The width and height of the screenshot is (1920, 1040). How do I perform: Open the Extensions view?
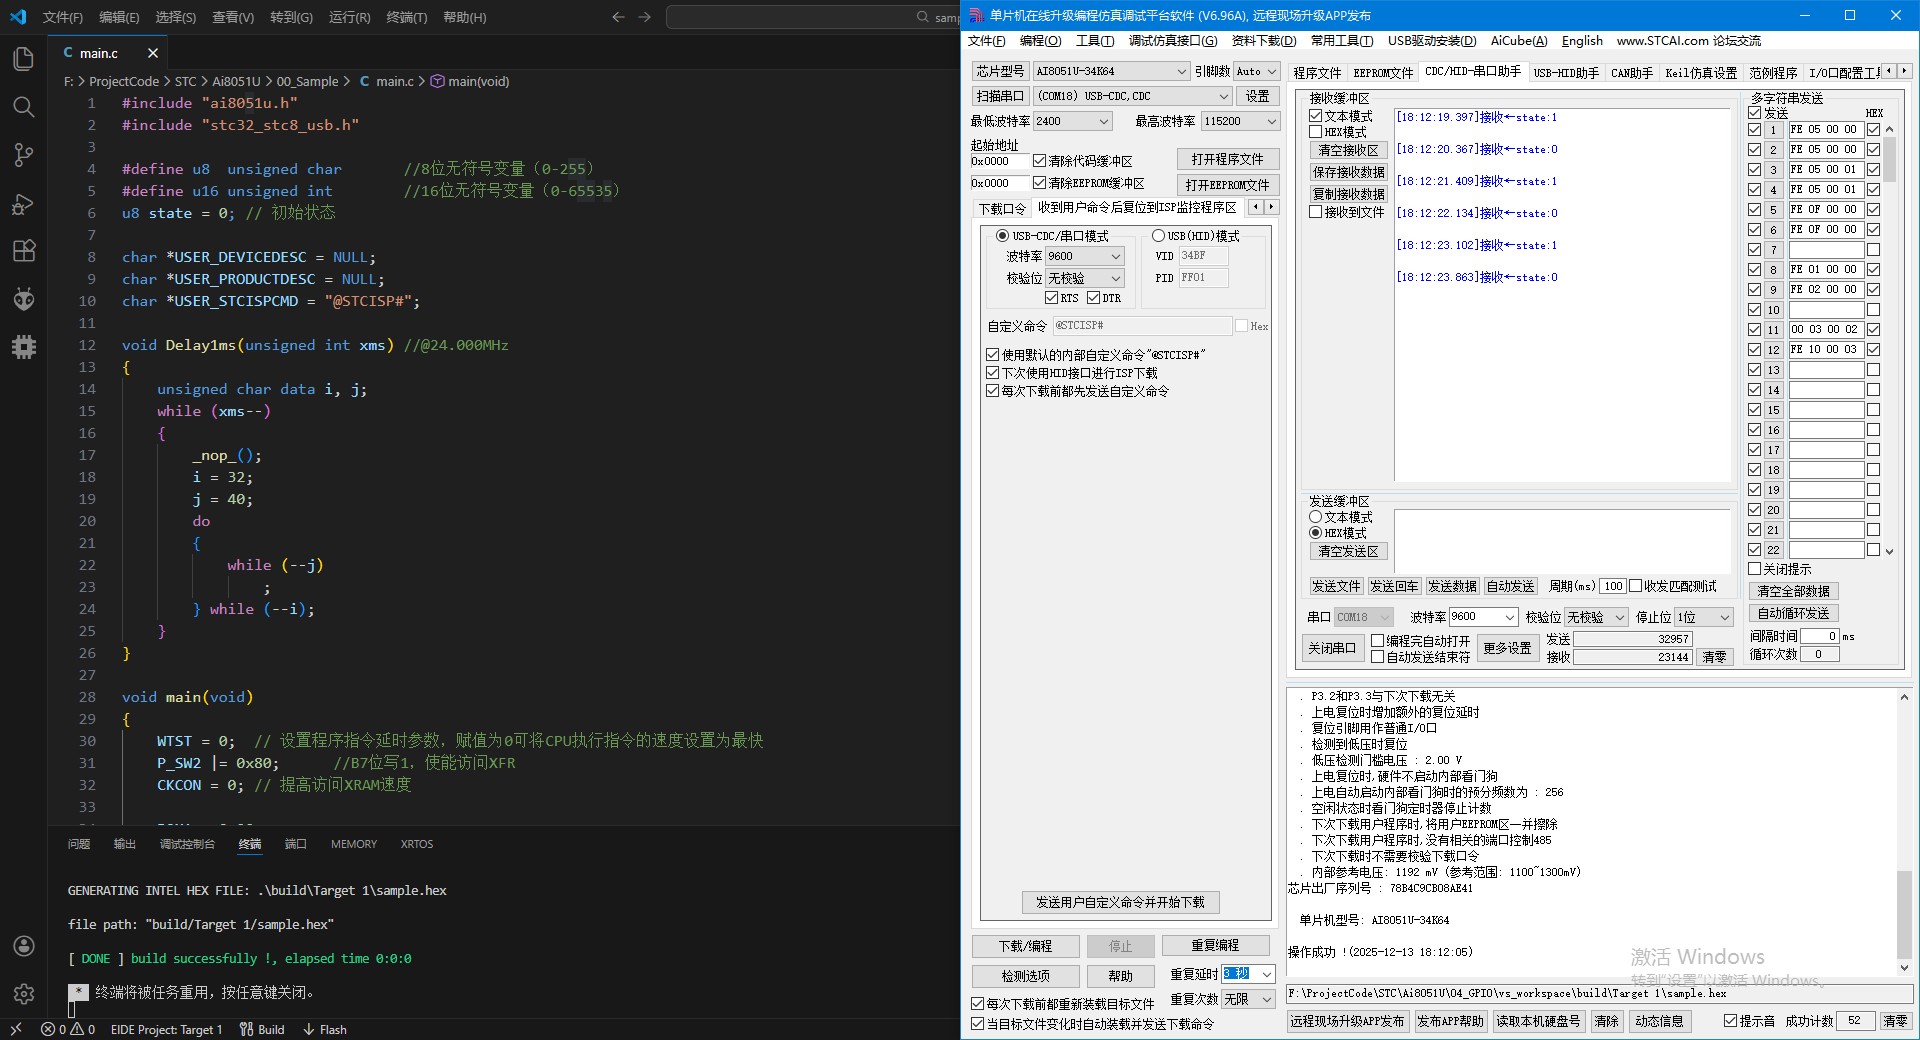point(24,251)
